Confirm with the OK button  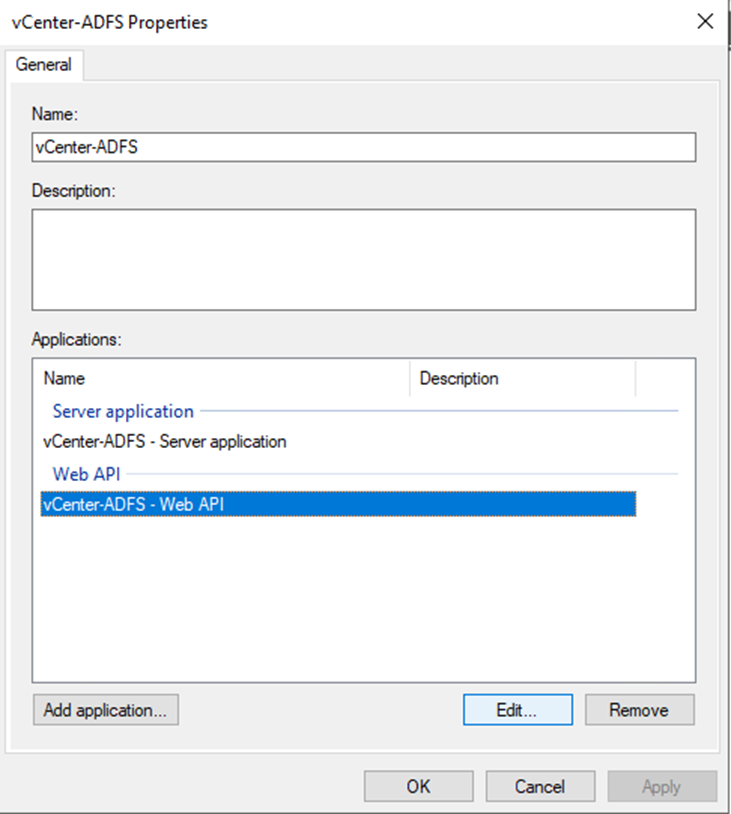418,786
